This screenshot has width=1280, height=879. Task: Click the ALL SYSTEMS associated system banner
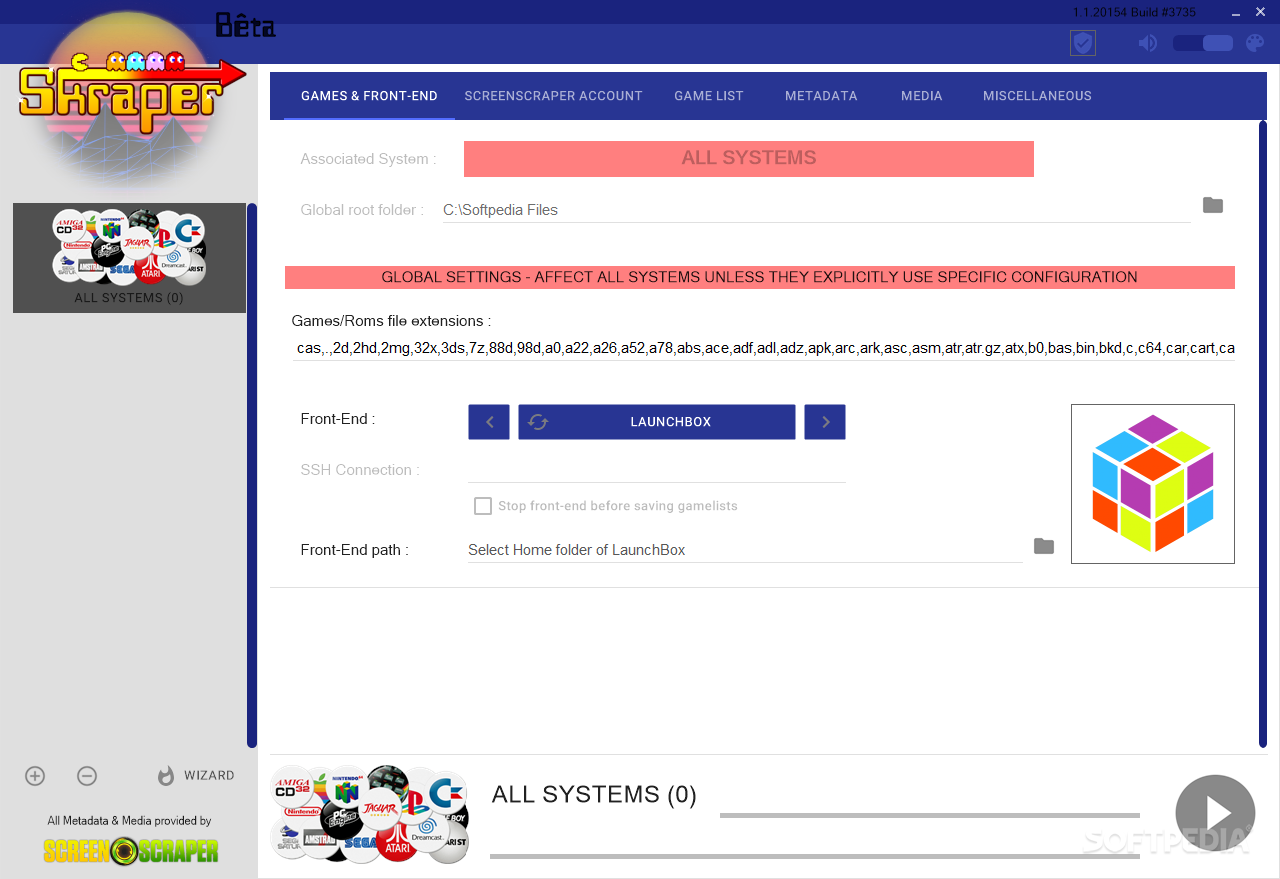tap(749, 158)
